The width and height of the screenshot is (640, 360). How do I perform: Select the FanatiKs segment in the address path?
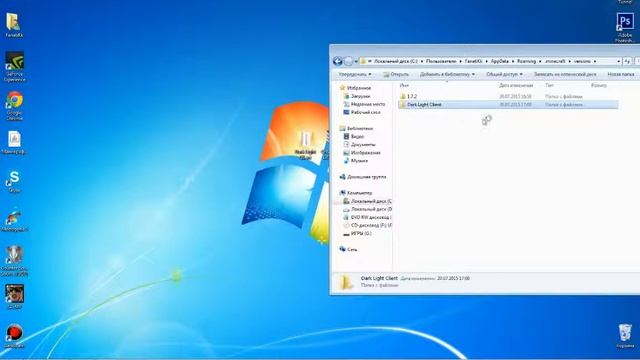click(x=473, y=61)
